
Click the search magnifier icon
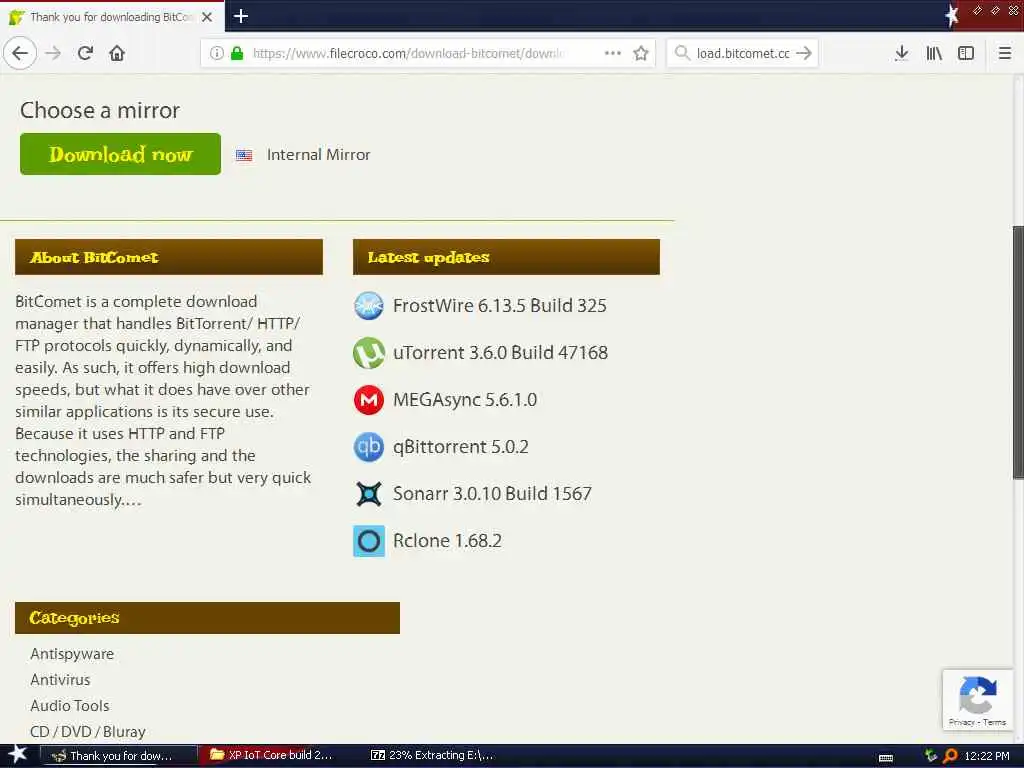pyautogui.click(x=682, y=53)
